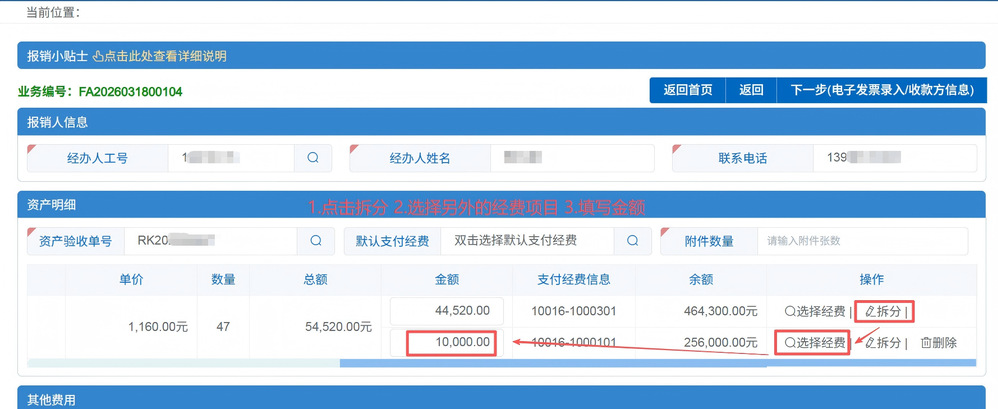Image resolution: width=998 pixels, height=409 pixels.
Task: Go to 下一步(电子发票录入/收款方信息)
Action: tap(881, 90)
